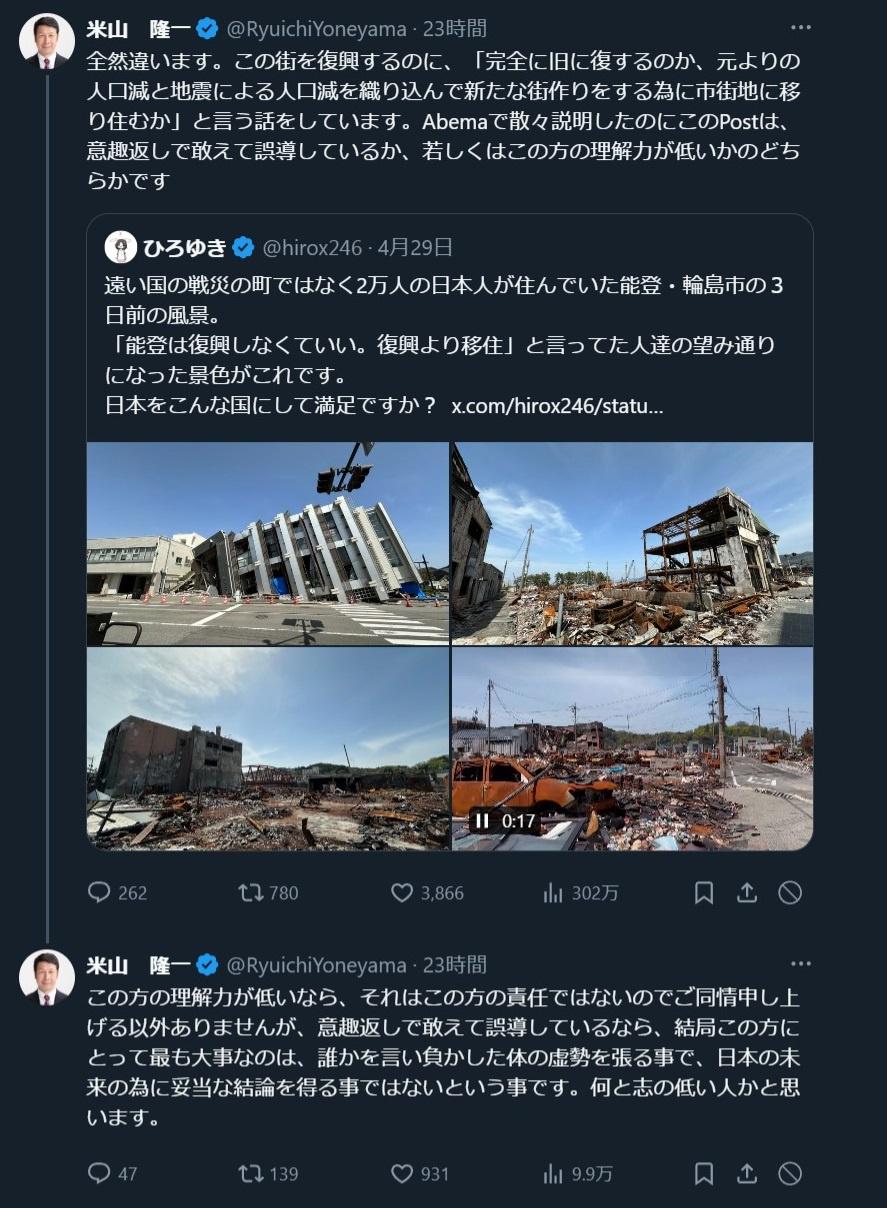Bookmark the first post
The width and height of the screenshot is (887, 1208).
[x=704, y=893]
